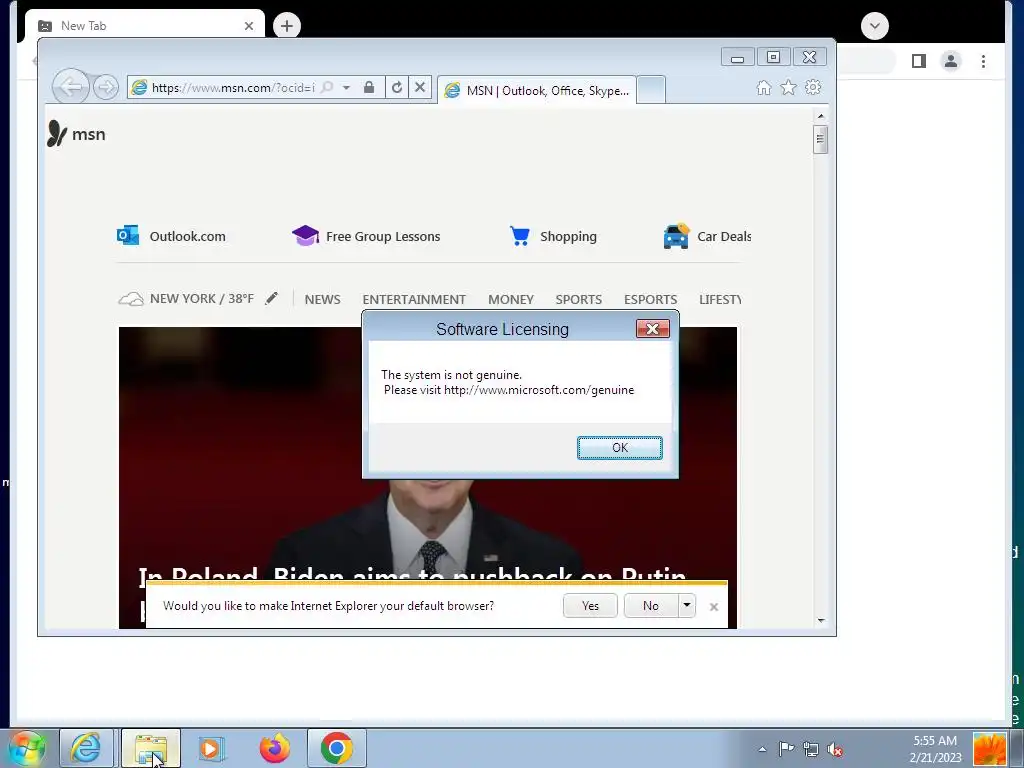
Task: Click the taskbar clock showing 5:55 AM
Action: point(935,749)
